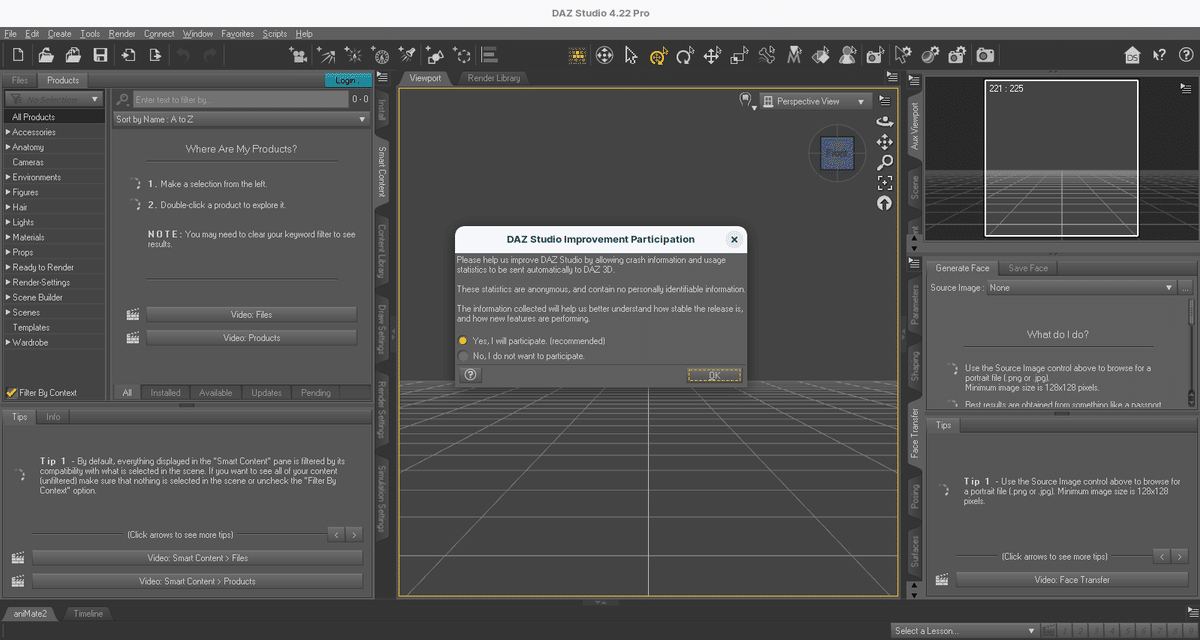Open the Scripts menu

tap(274, 34)
